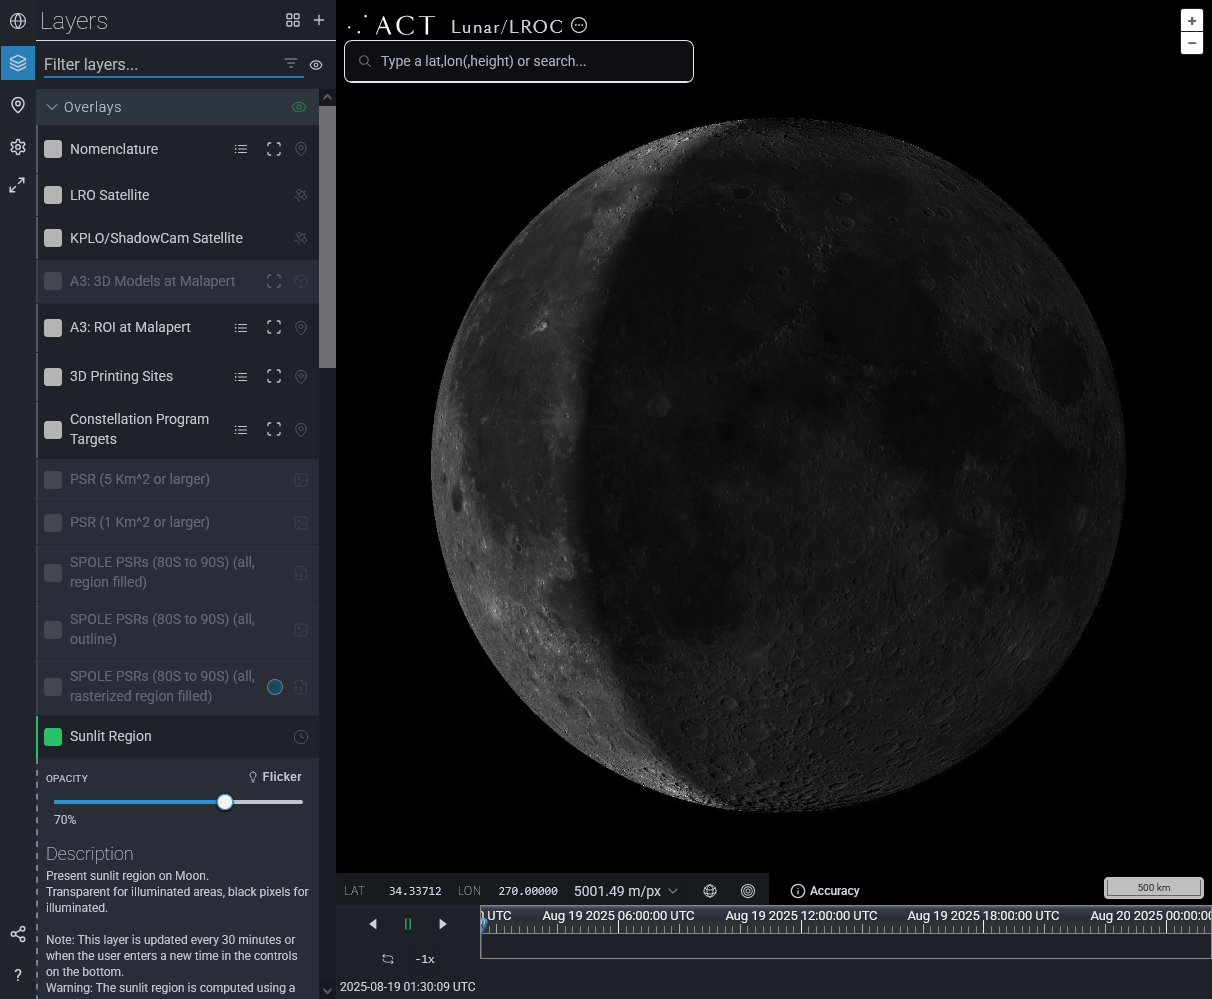
Task: Open the Layers panel sidebar icon
Action: point(17,63)
